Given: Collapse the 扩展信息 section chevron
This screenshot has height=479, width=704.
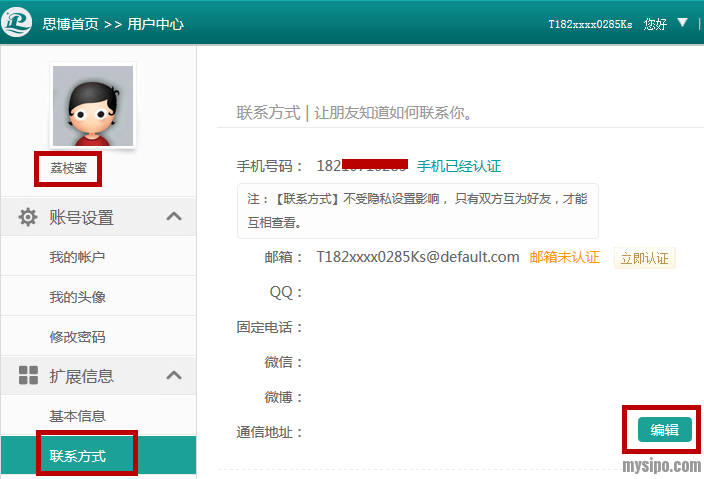Looking at the screenshot, I should pyautogui.click(x=174, y=376).
